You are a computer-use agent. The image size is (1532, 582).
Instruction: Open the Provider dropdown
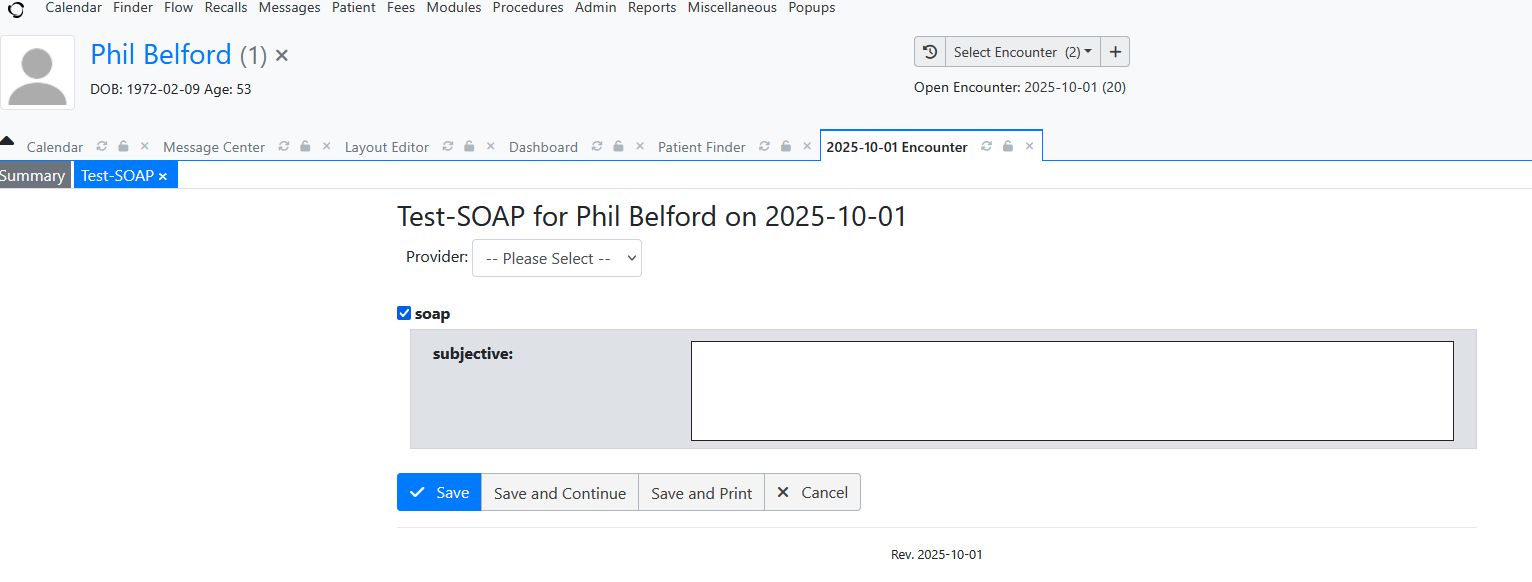point(557,258)
